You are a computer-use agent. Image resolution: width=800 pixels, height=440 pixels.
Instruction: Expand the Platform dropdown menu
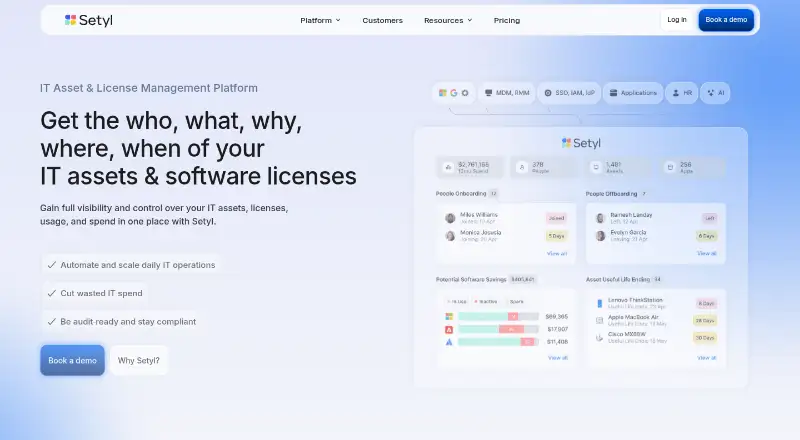coord(320,20)
